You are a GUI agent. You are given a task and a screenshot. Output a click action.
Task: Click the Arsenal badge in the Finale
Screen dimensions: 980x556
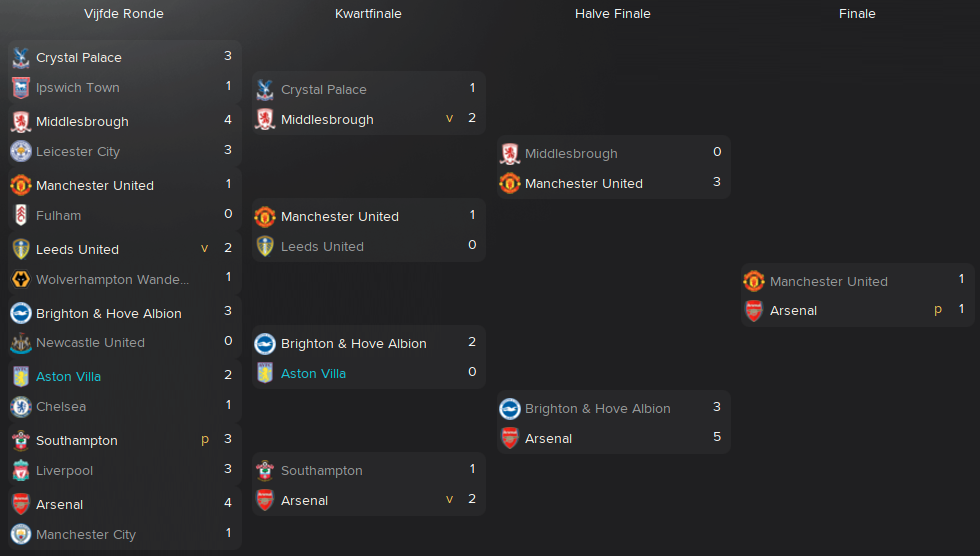pos(754,310)
